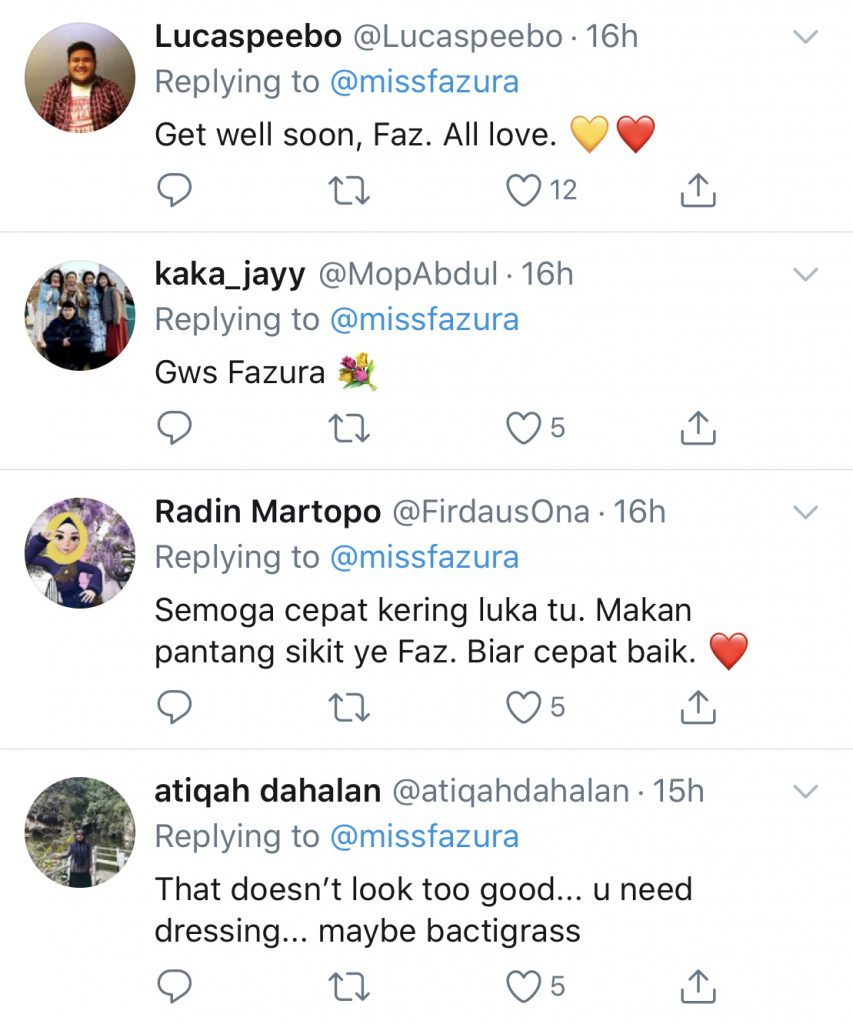The width and height of the screenshot is (853, 1024).
Task: Reply to atiqah dahalan's tweet
Action: pos(175,986)
